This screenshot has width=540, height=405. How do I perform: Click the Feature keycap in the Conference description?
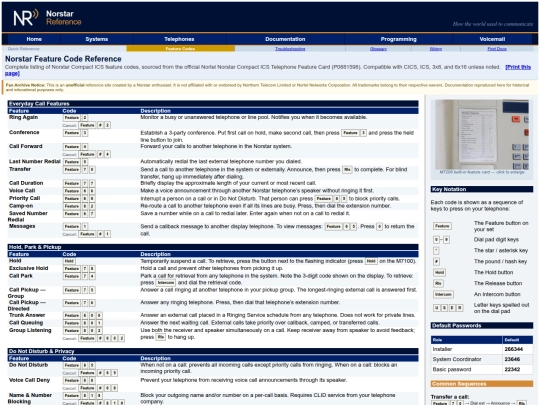(x=350, y=133)
